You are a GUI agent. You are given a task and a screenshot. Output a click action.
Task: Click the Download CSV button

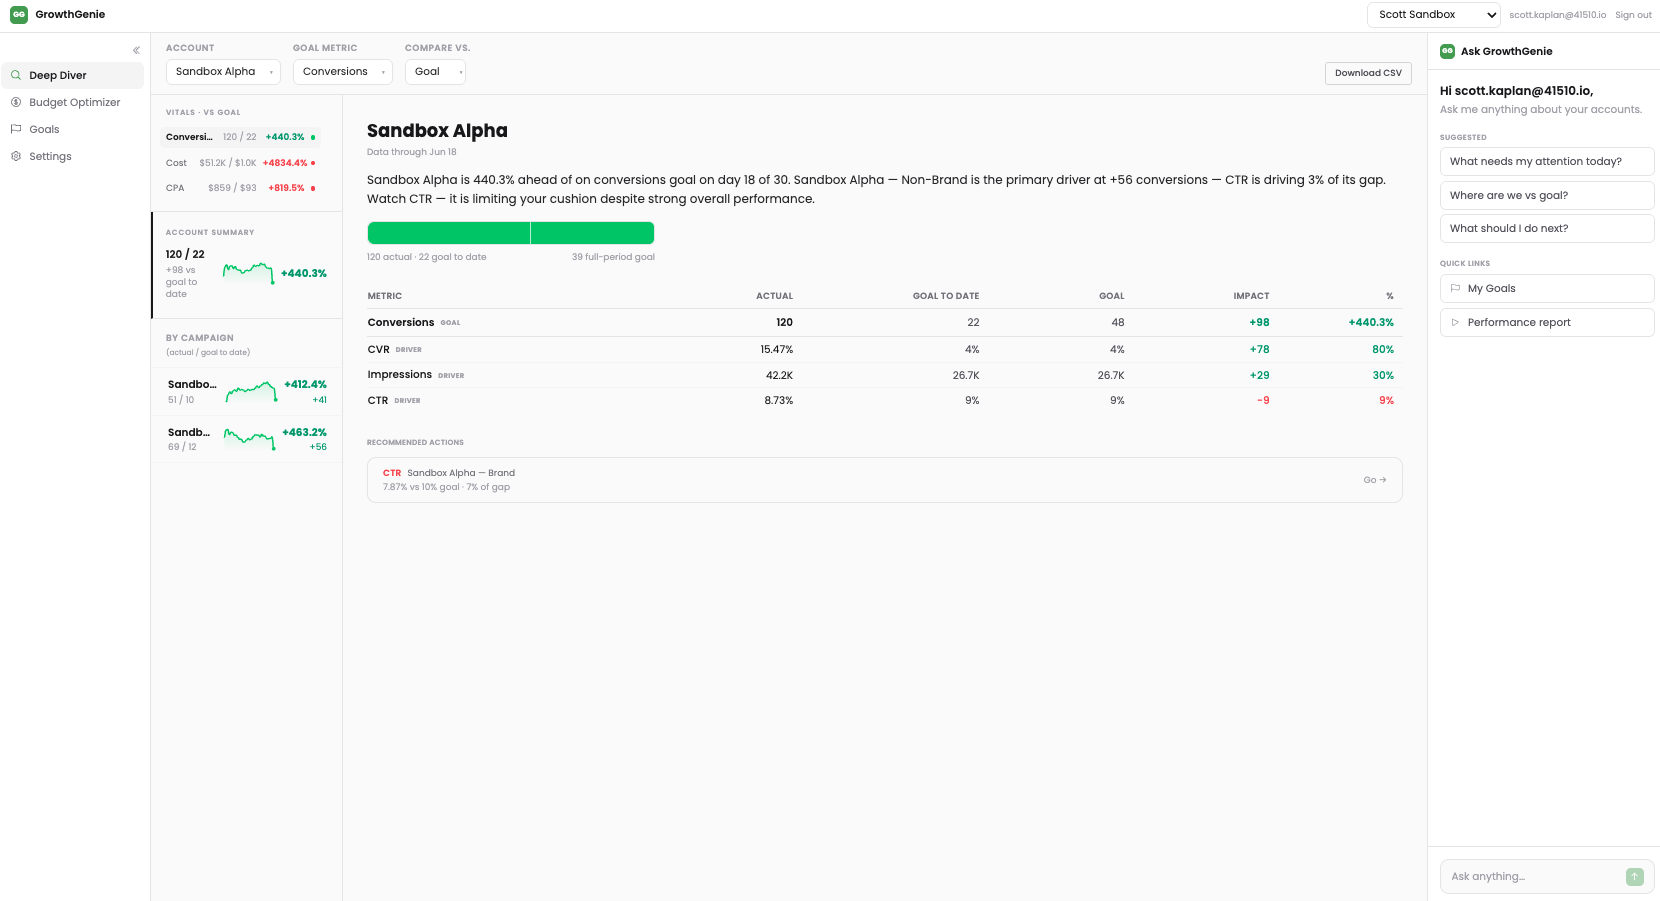click(1368, 73)
